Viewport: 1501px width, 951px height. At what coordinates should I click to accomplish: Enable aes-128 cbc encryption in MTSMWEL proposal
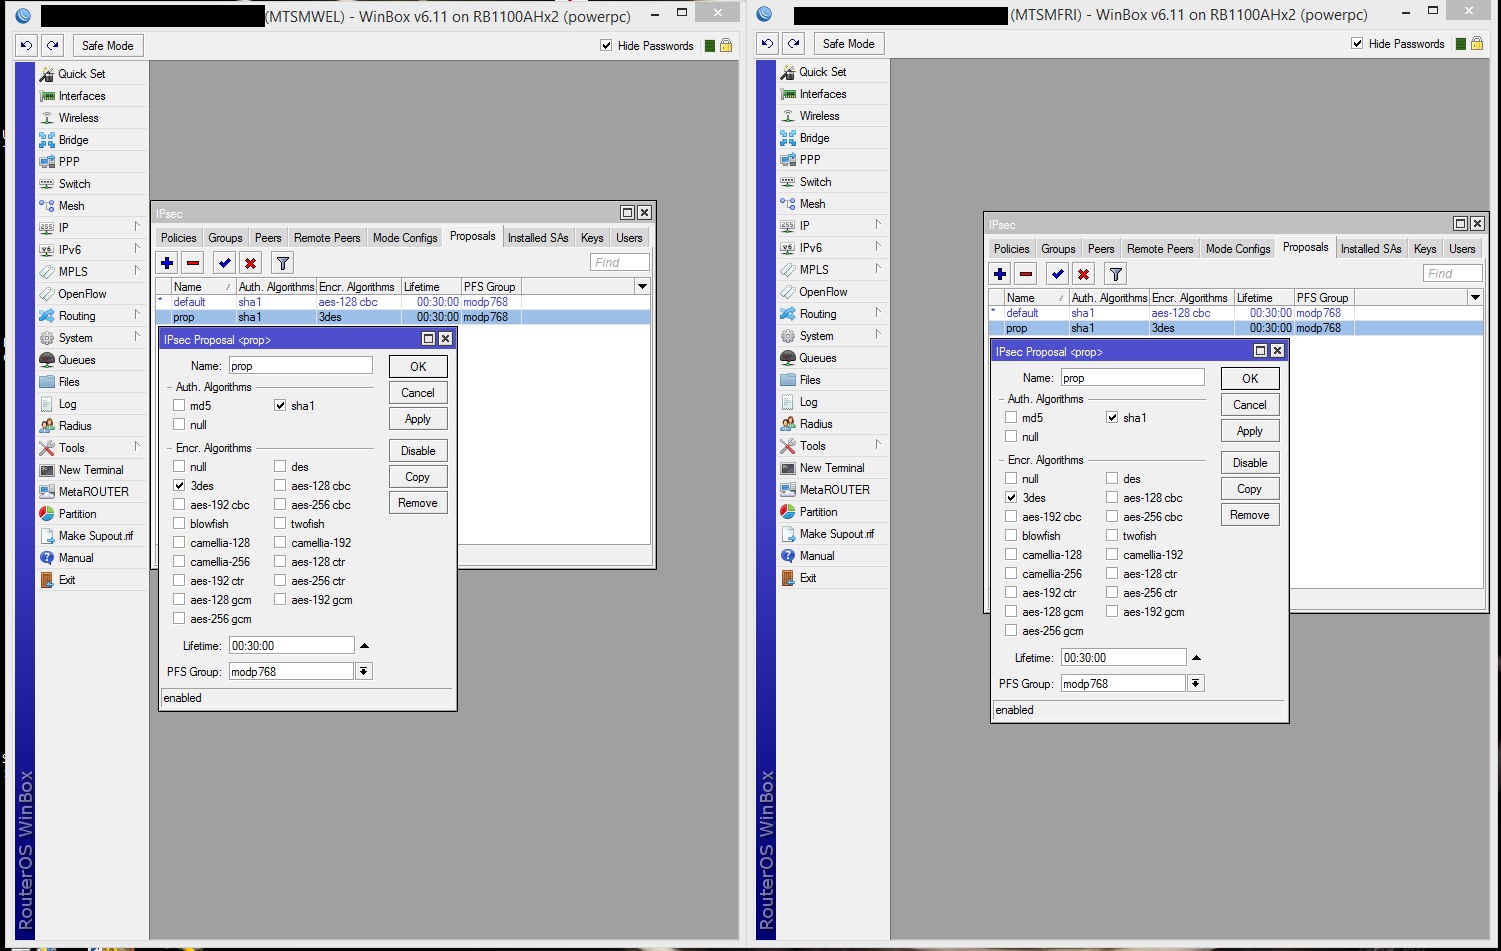(280, 486)
